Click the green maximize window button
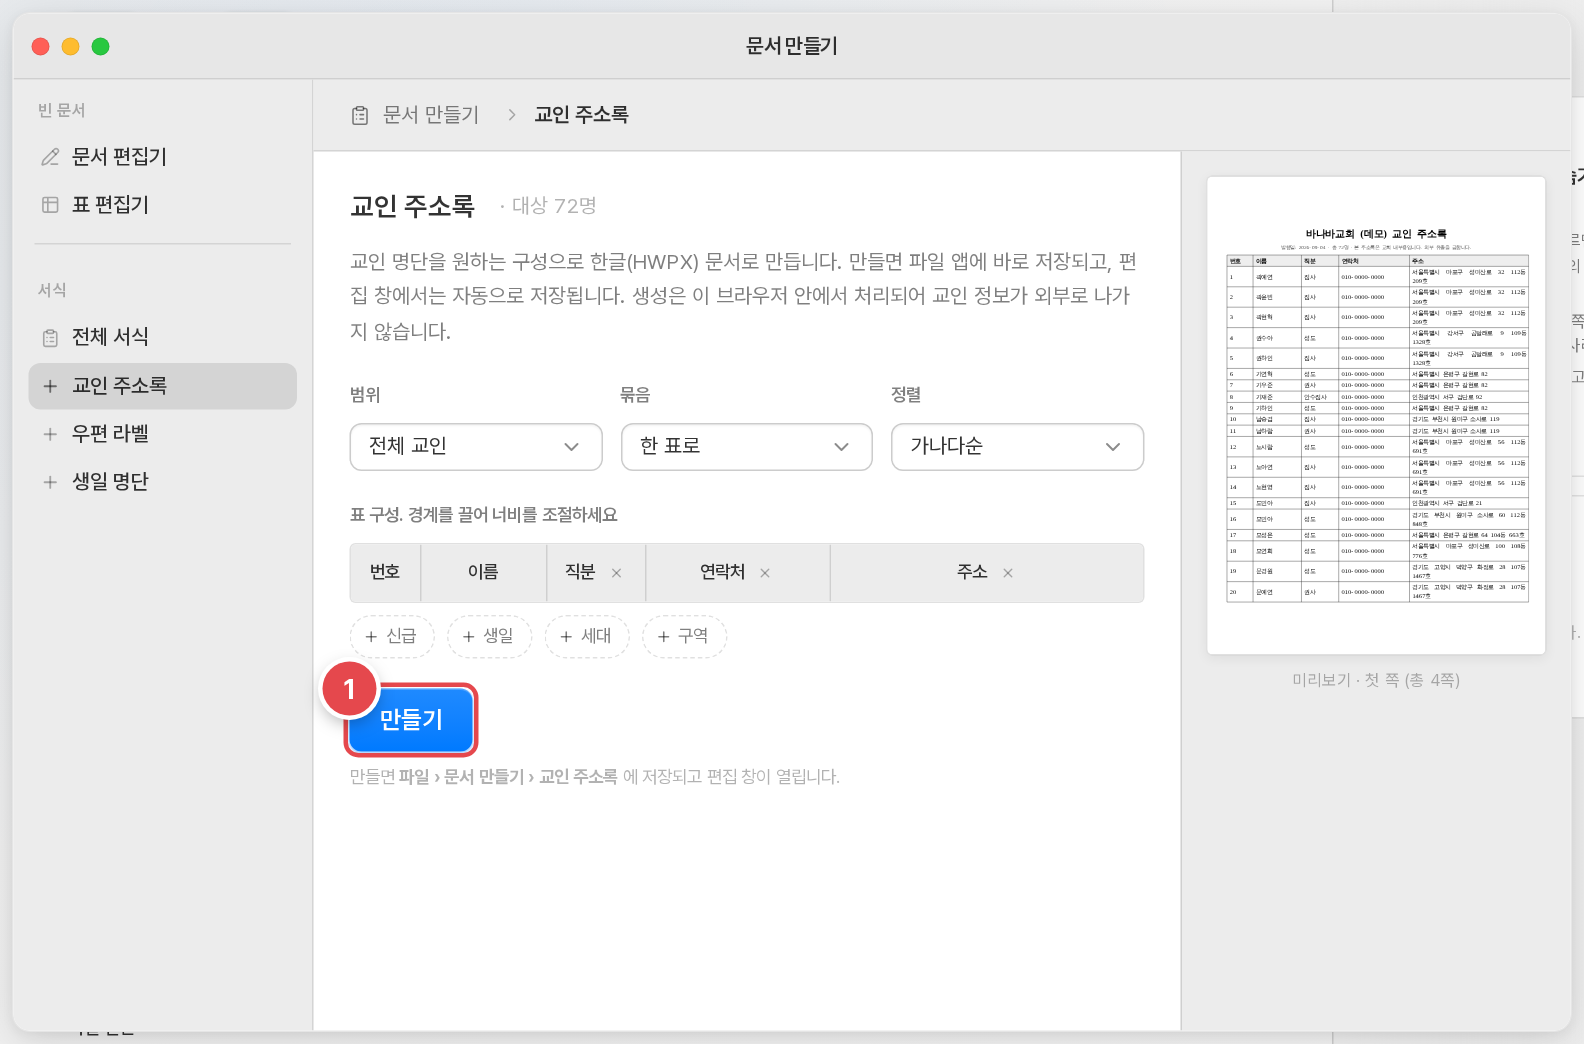 101,46
